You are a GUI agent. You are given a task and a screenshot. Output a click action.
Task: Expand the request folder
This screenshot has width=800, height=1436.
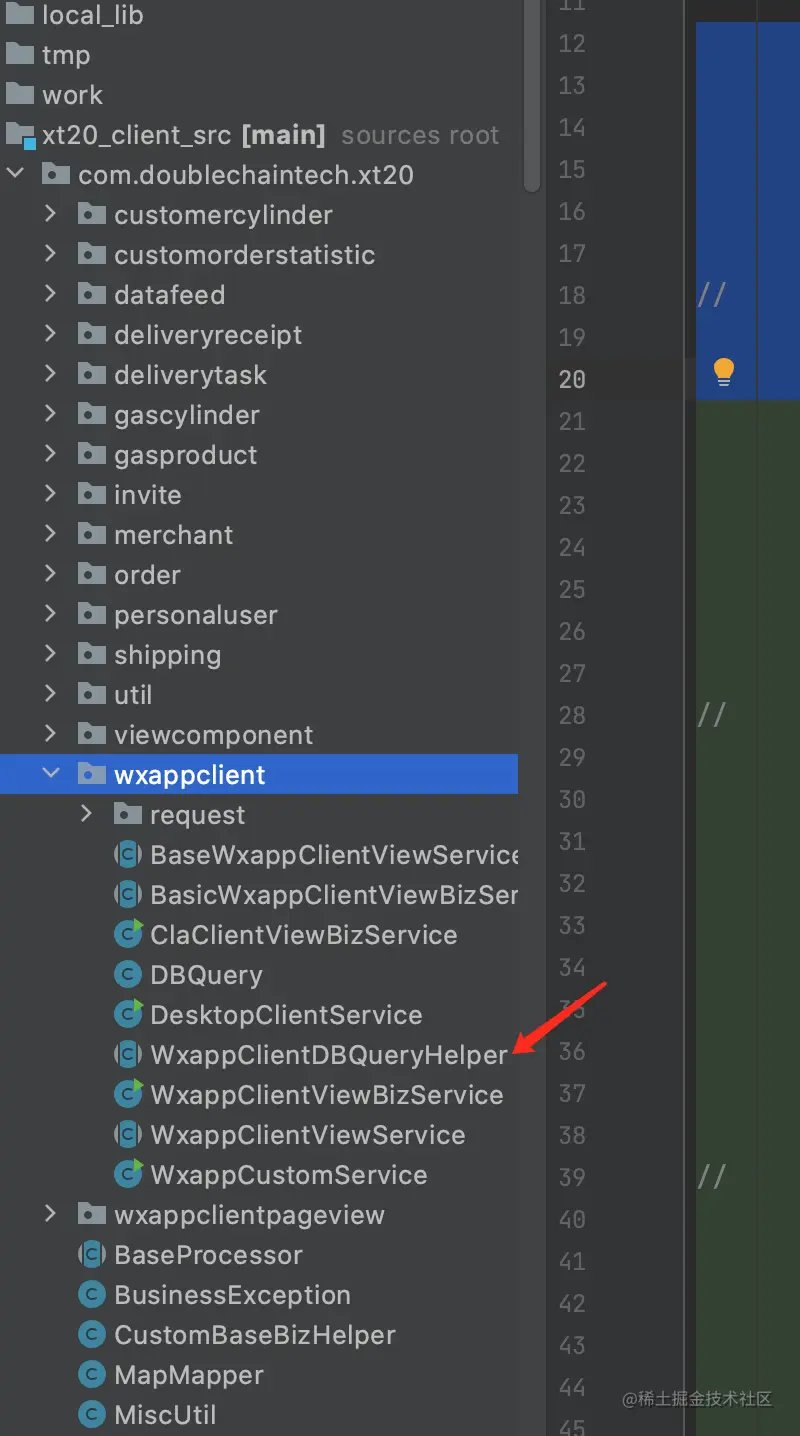[x=87, y=815]
